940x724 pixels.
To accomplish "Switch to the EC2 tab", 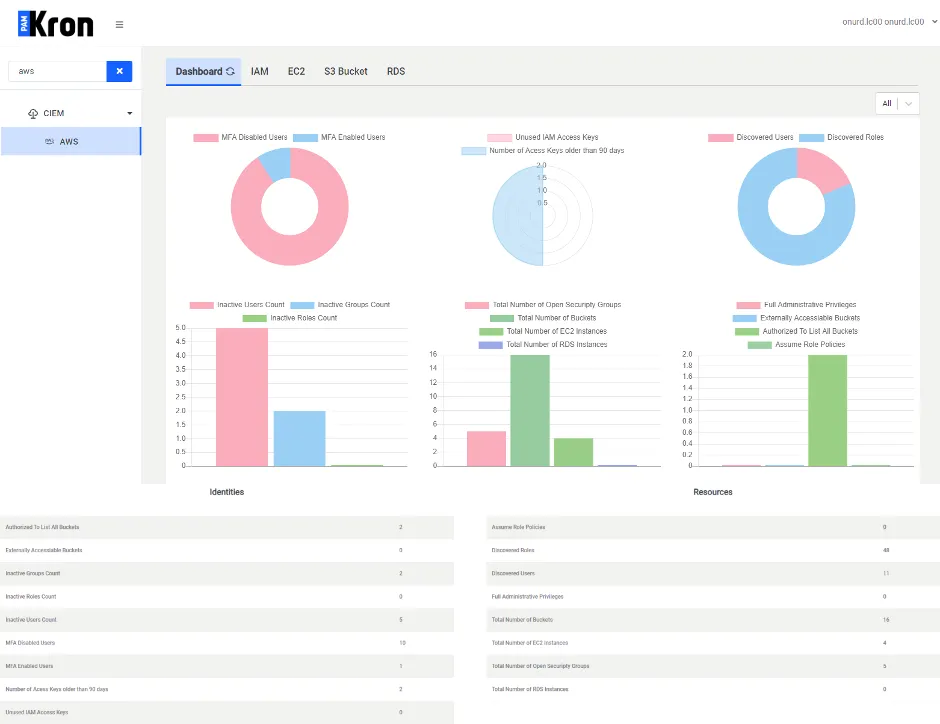I will (296, 71).
